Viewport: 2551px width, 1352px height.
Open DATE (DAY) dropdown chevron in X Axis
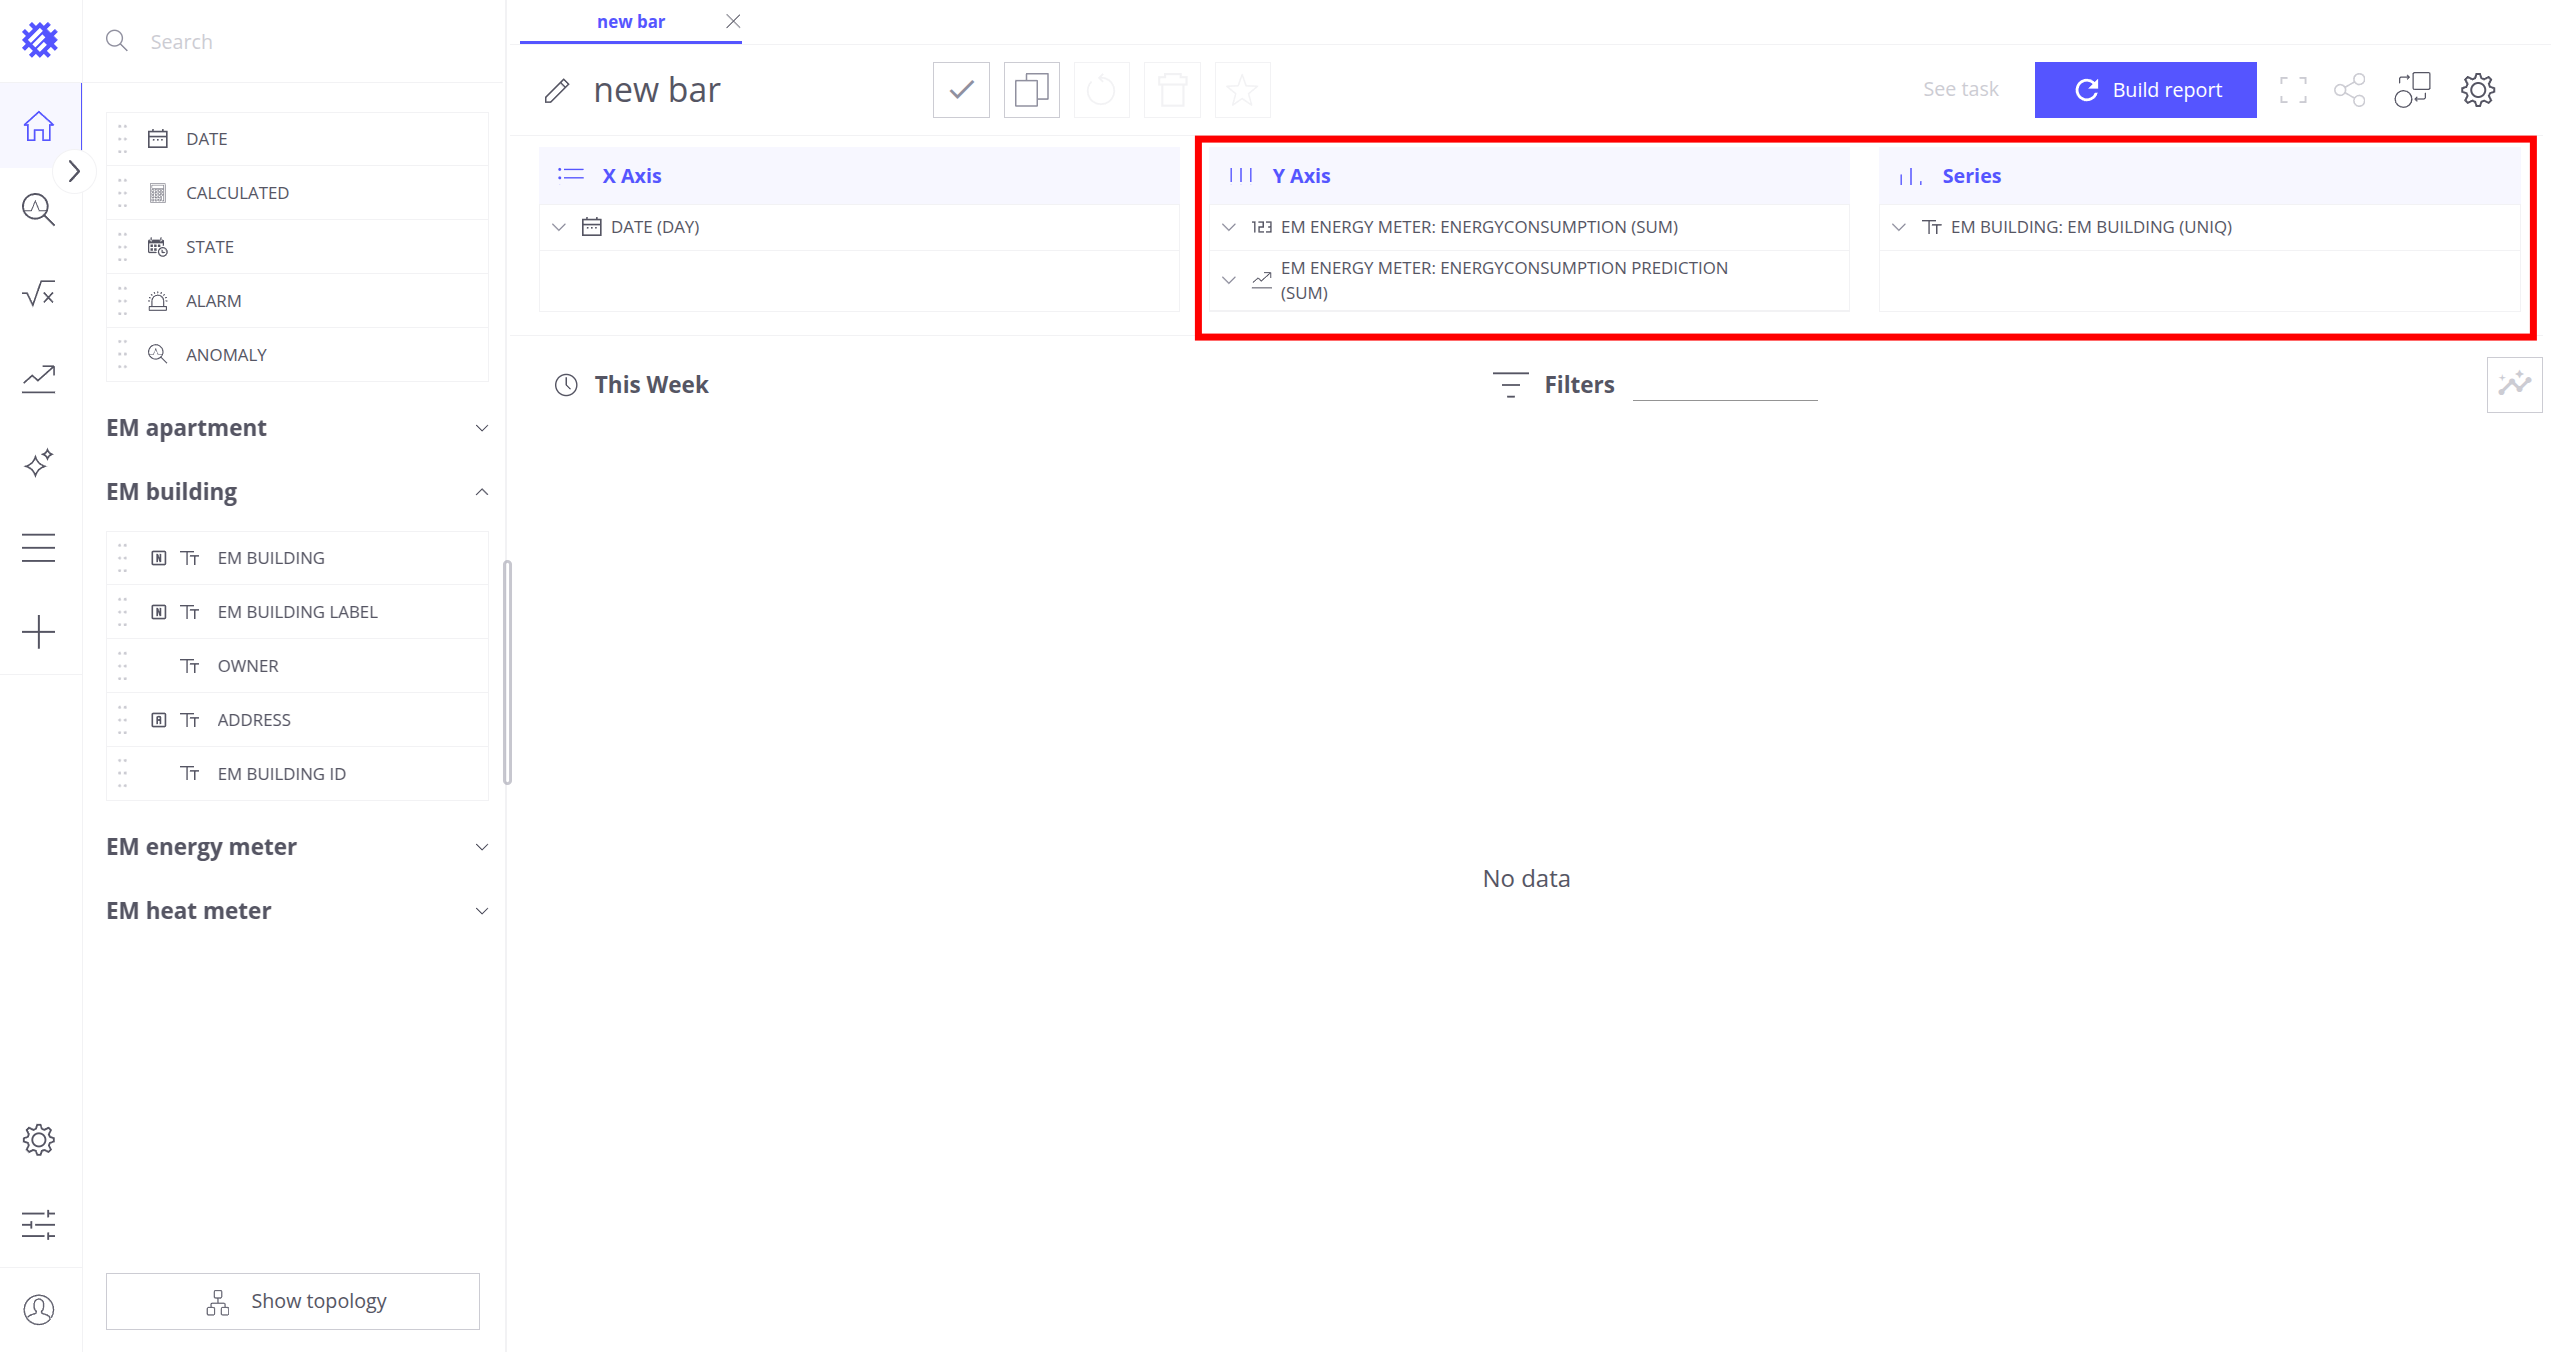[x=559, y=227]
